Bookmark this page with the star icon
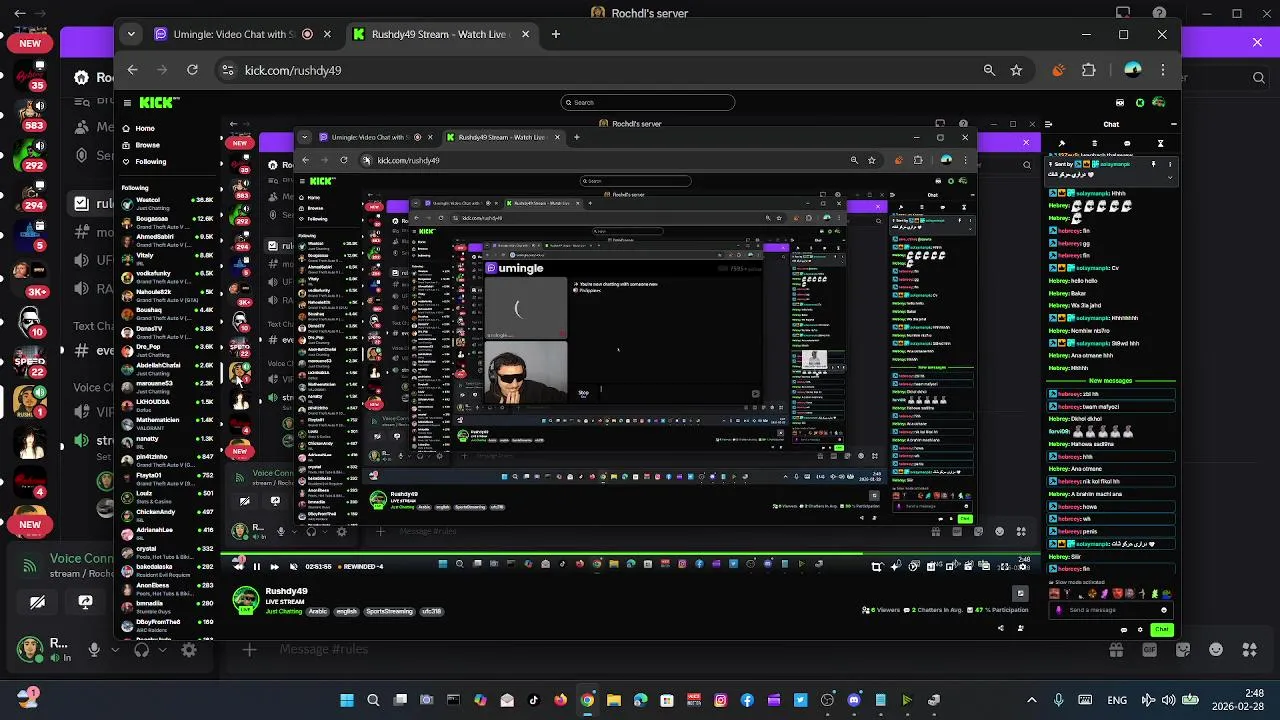The height and width of the screenshot is (720, 1280). 1016,70
